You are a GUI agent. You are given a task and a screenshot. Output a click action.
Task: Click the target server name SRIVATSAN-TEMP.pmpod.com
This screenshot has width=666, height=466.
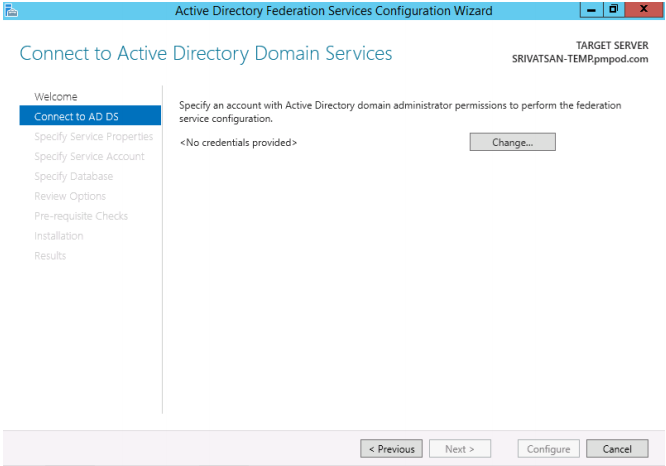click(x=580, y=59)
